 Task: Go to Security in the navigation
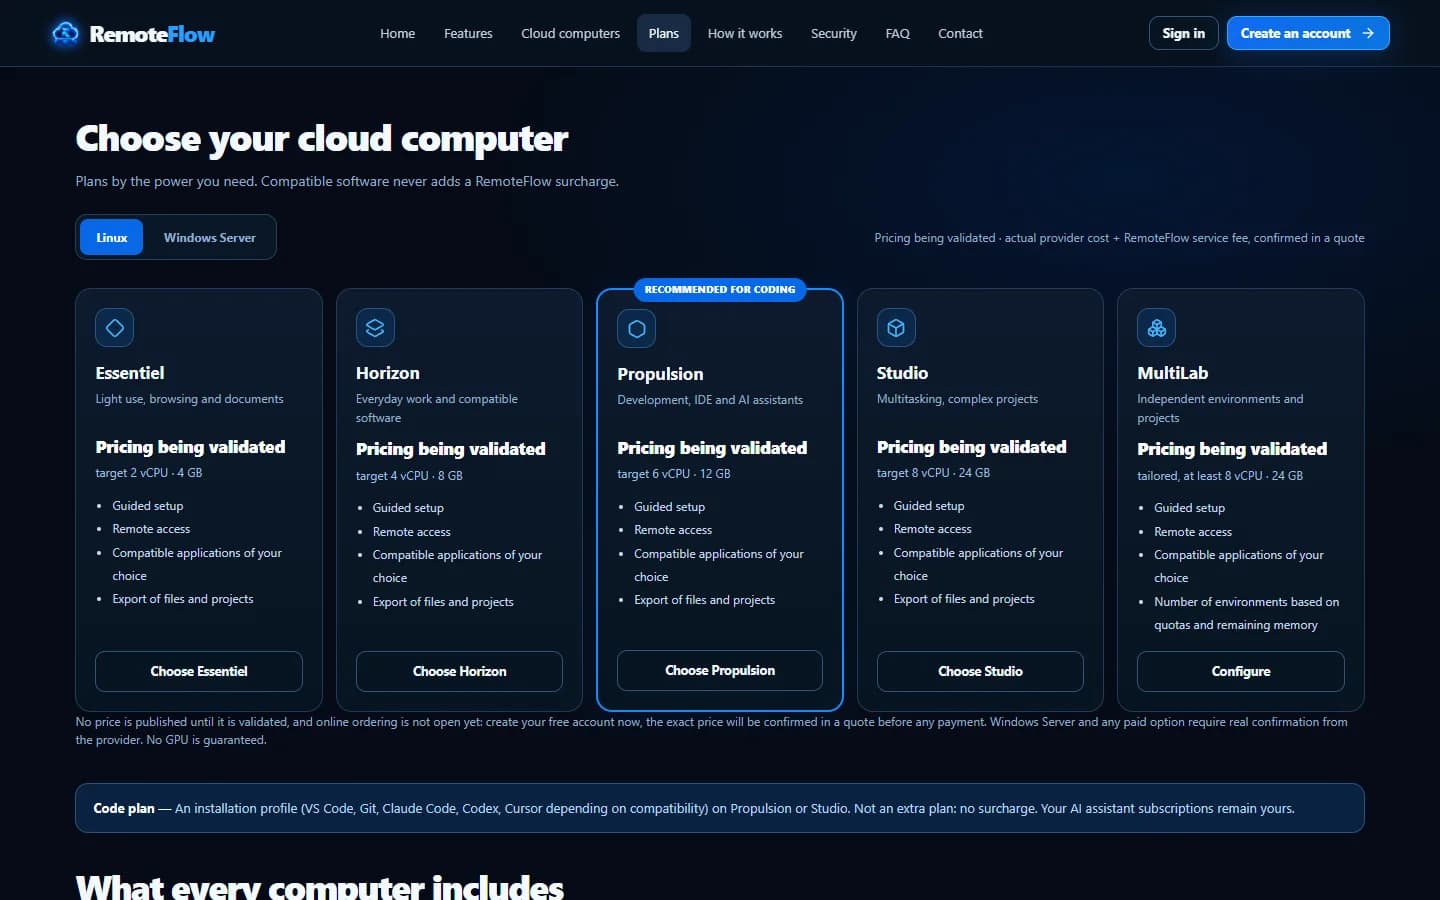point(834,33)
